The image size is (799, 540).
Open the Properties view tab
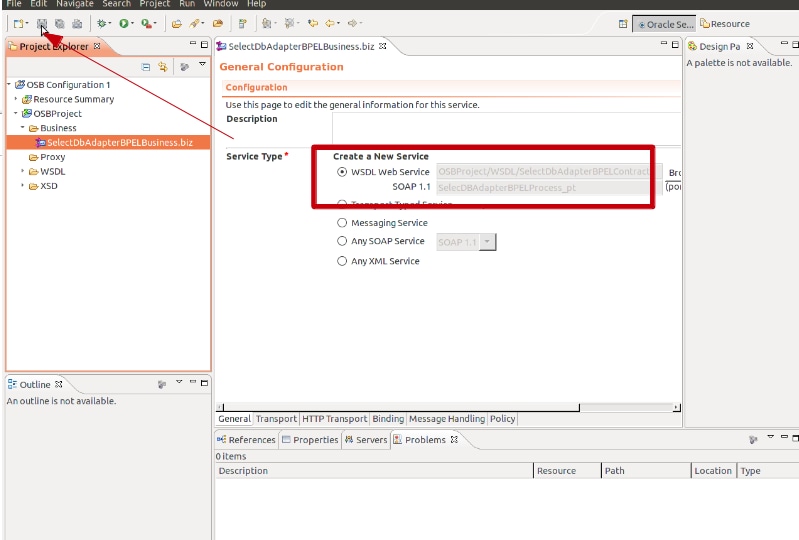tap(310, 440)
